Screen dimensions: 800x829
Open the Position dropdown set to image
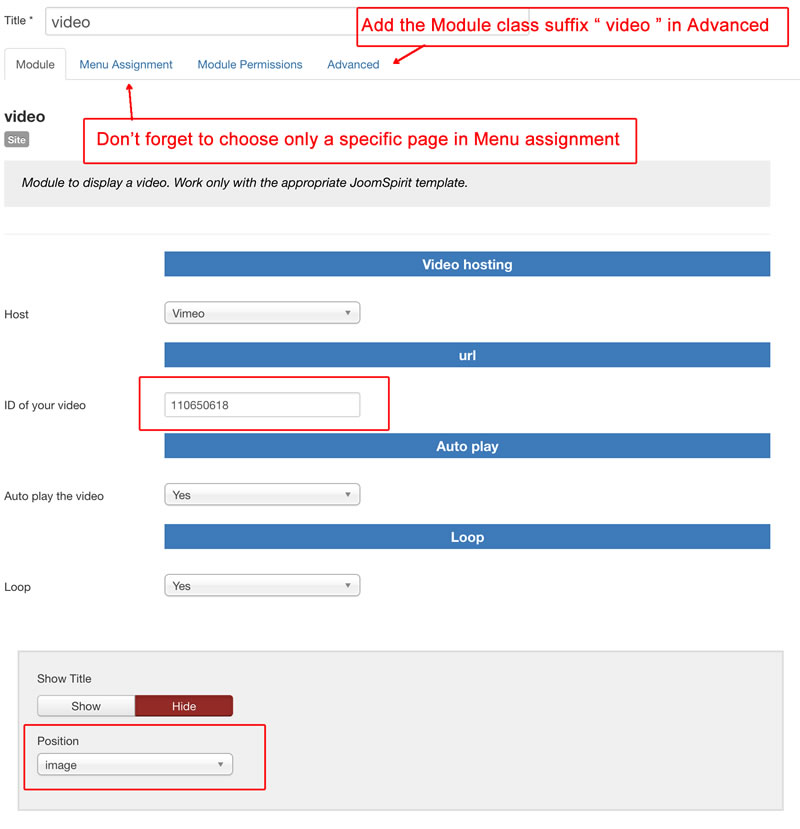134,765
